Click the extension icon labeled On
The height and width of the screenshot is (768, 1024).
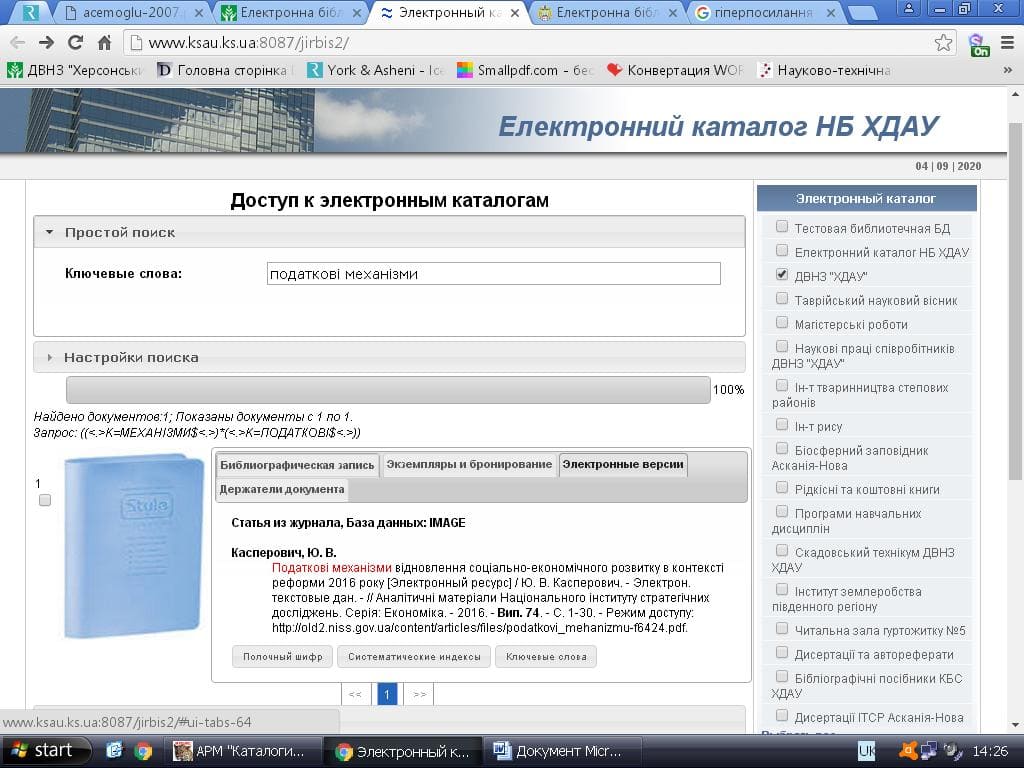(x=978, y=44)
